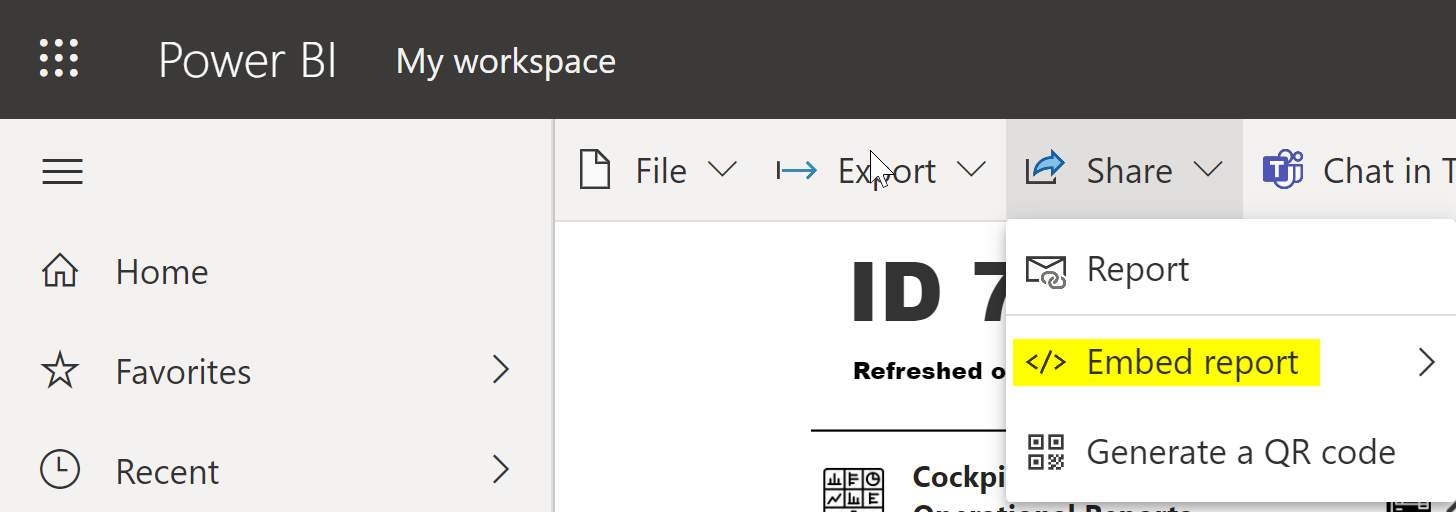
Task: Click the File document icon
Action: (x=596, y=170)
